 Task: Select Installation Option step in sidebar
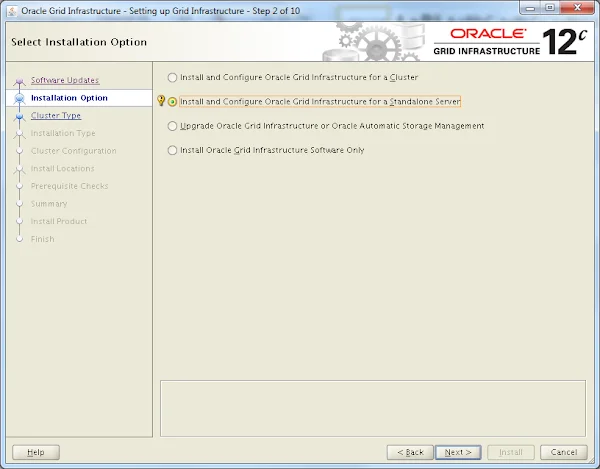(69, 98)
